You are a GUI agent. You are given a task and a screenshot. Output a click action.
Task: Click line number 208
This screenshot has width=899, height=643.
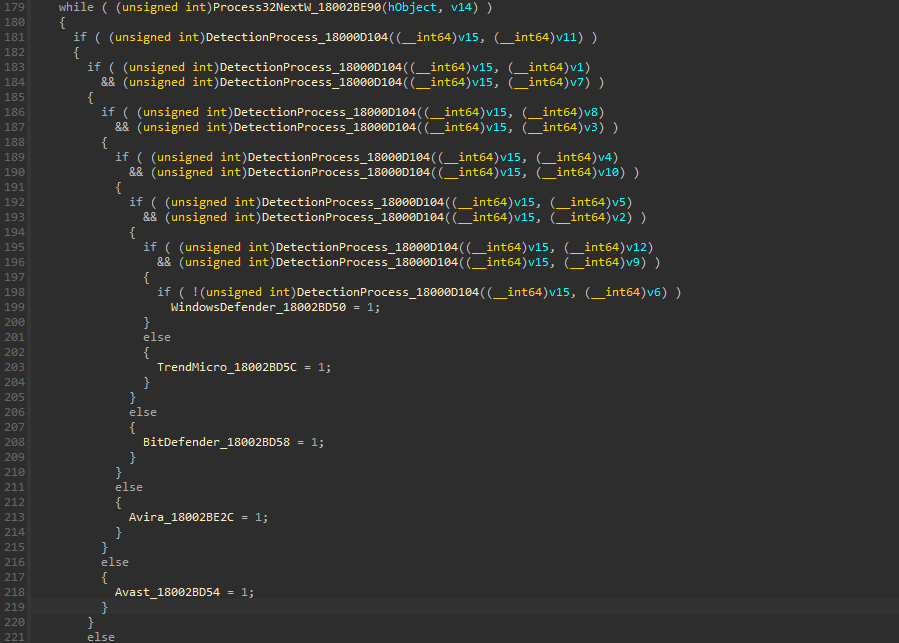coord(15,442)
